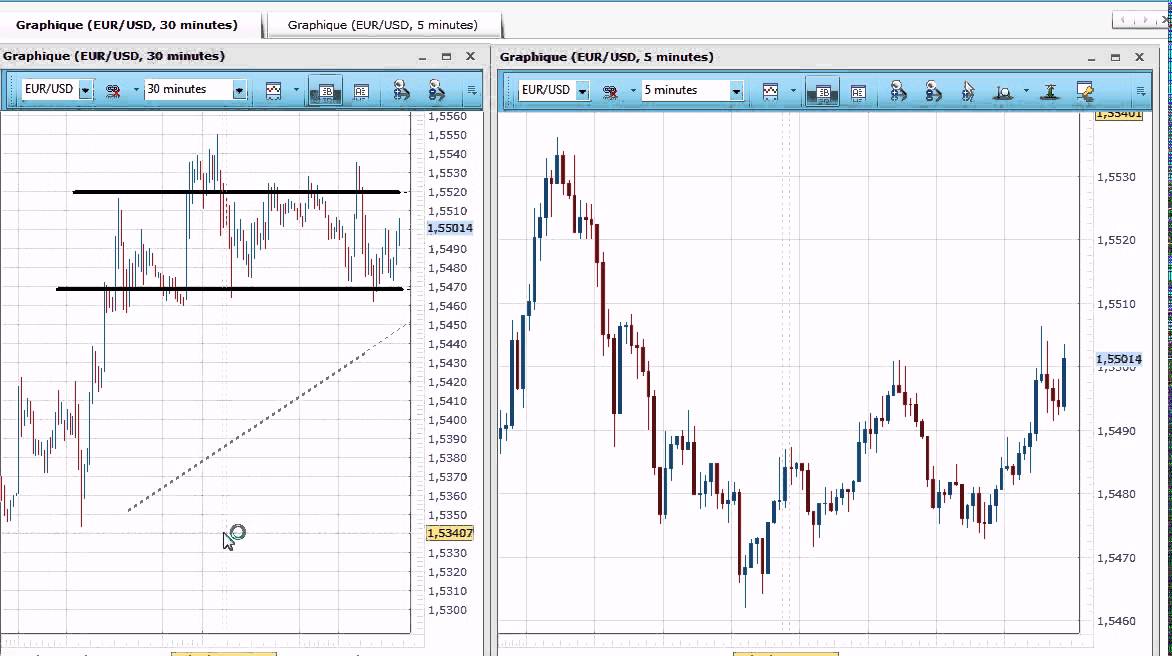This screenshot has height=656, width=1172.
Task: Expand arrow next to link icon, 5 minutes chart
Action: click(632, 90)
